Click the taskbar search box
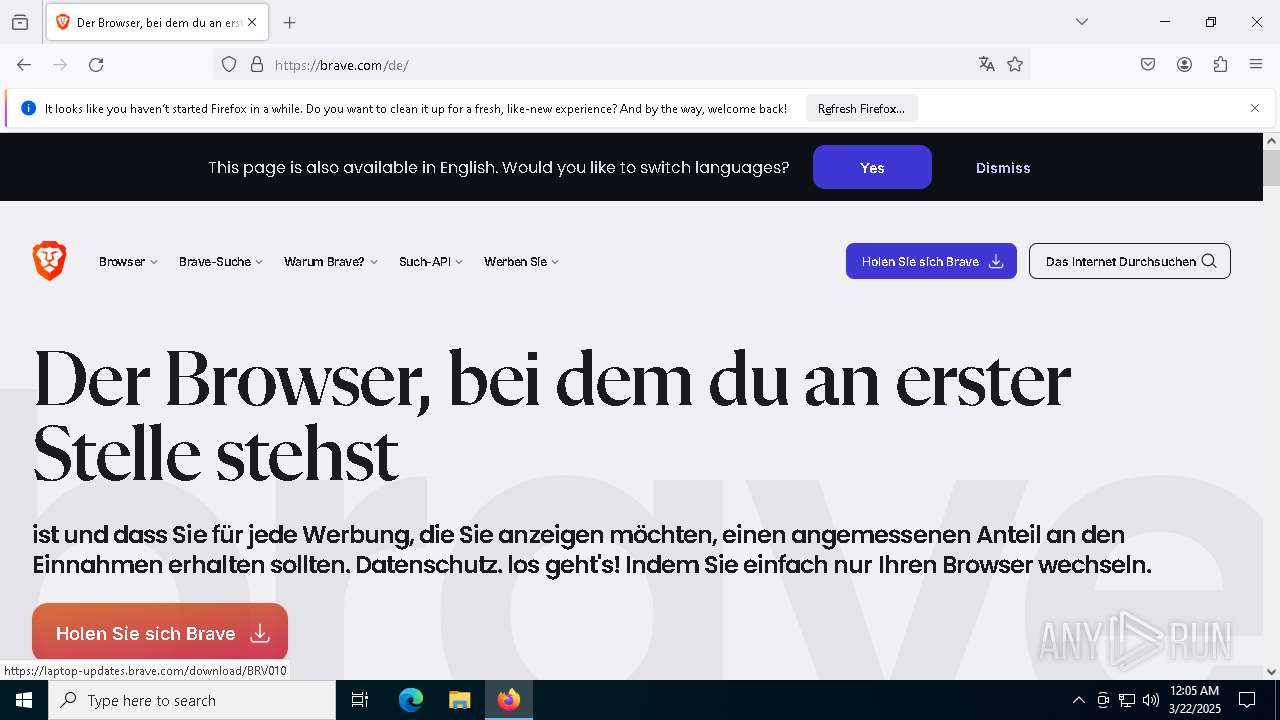 192,700
